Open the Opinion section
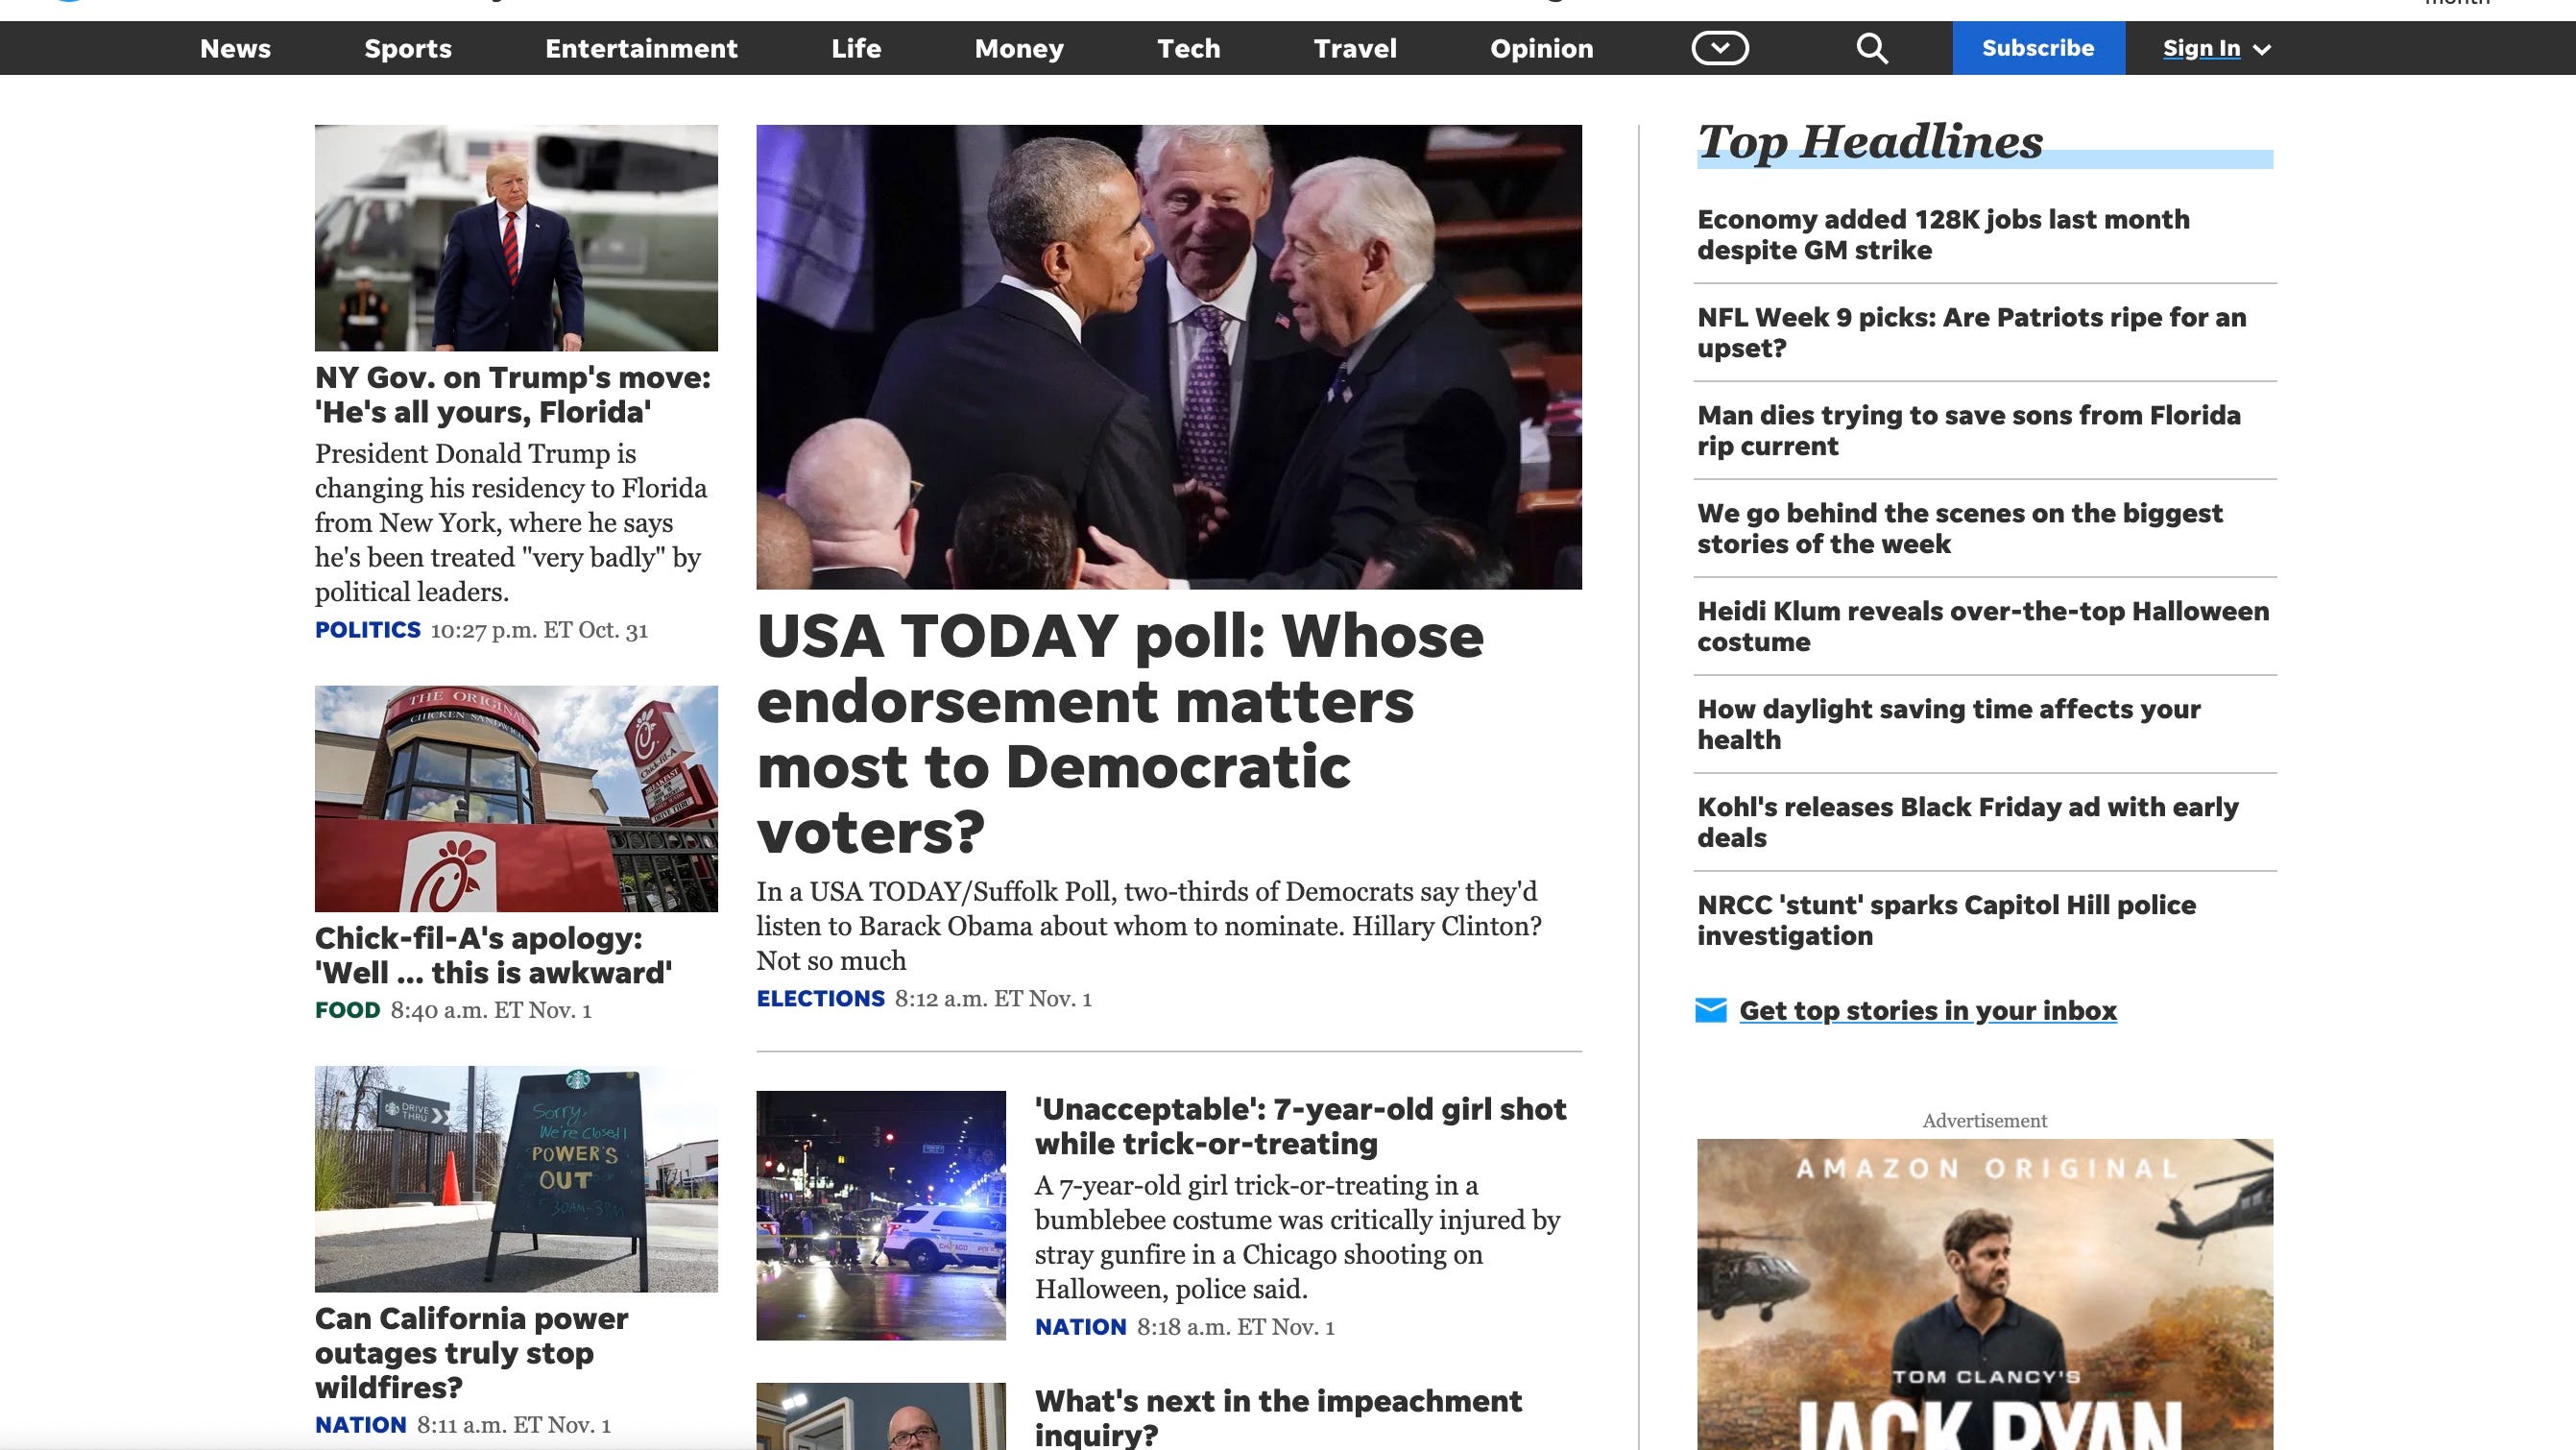This screenshot has width=2576, height=1450. [1540, 48]
